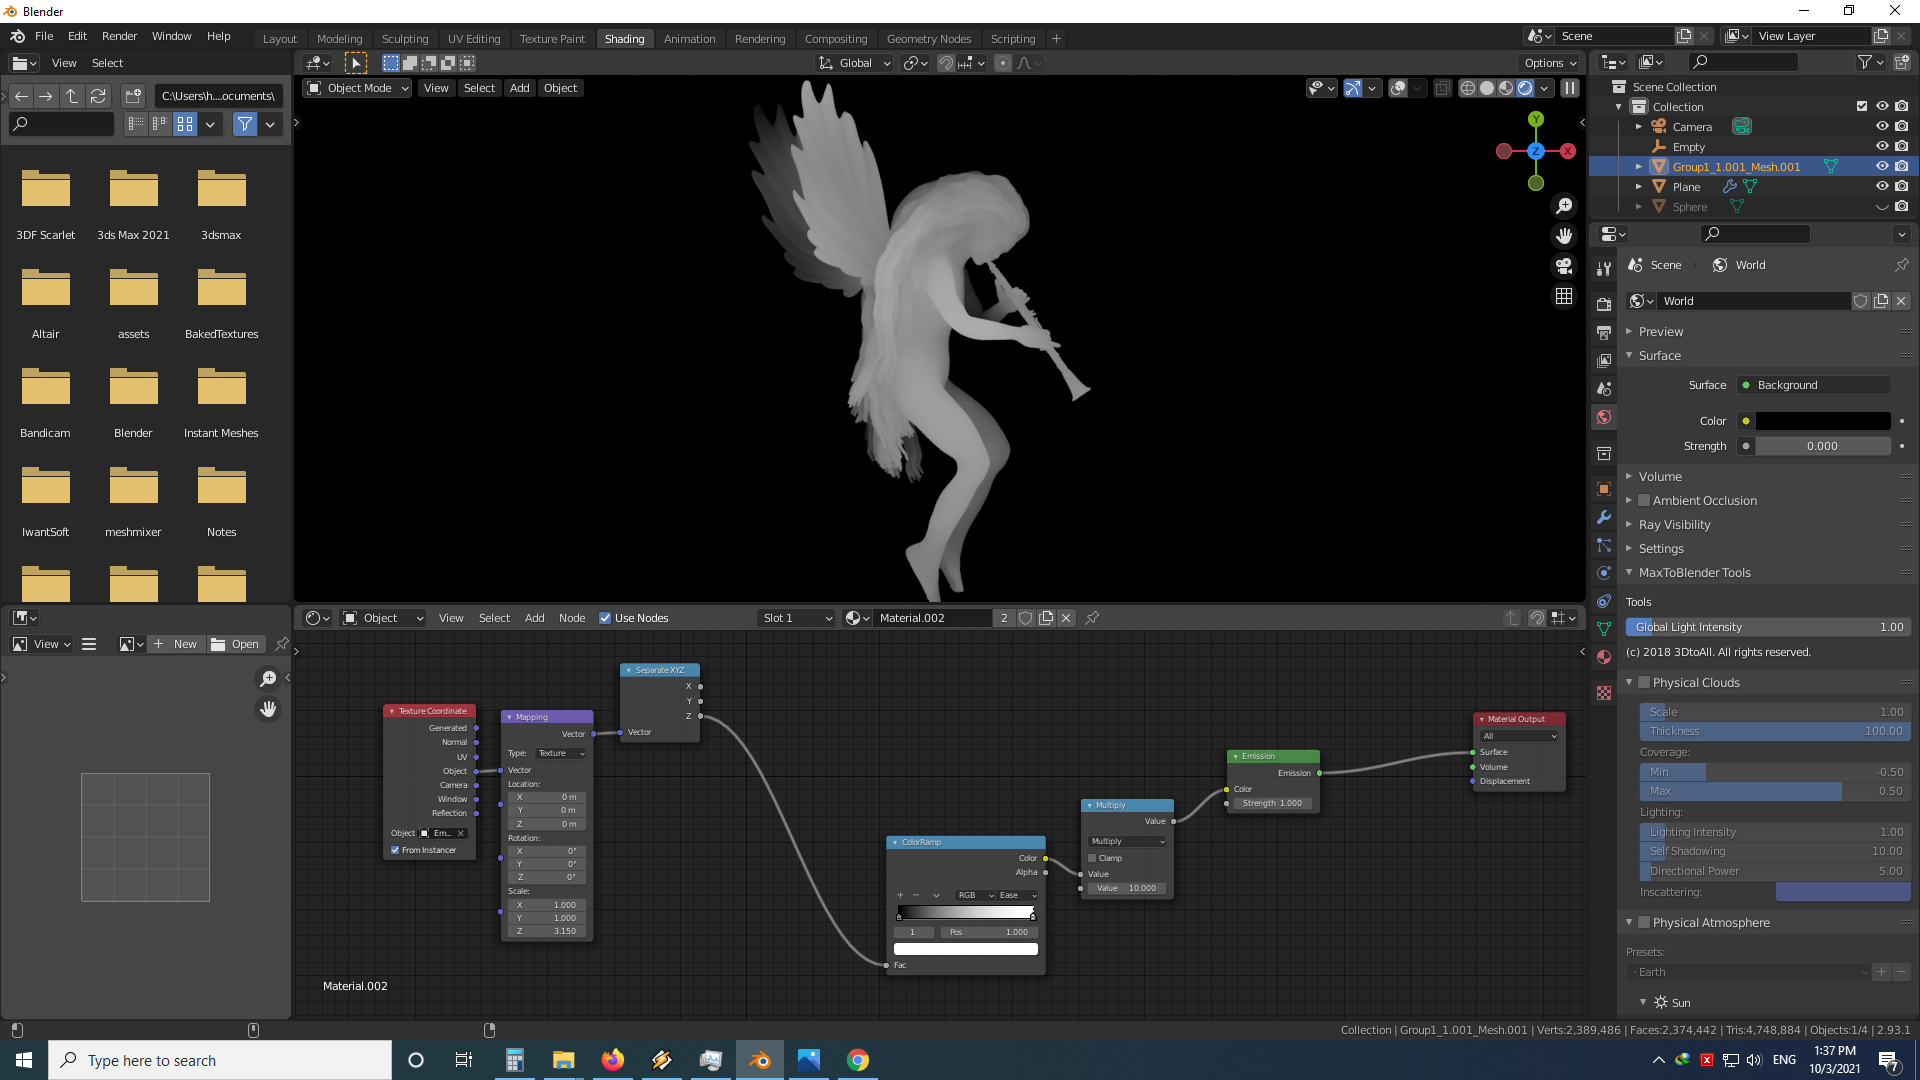
Task: Hide Plane in viewport via eye icon
Action: pos(1882,187)
